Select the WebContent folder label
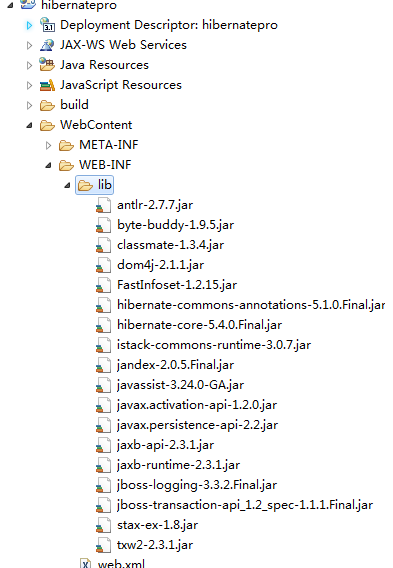Viewport: 393px width, 568px height. [x=96, y=125]
